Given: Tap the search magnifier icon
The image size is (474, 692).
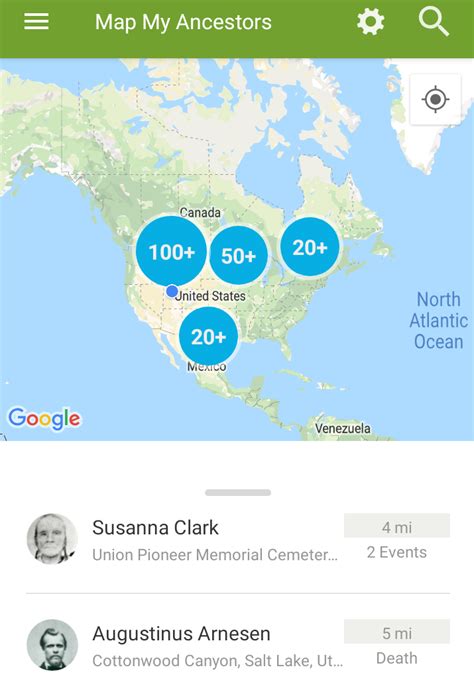Looking at the screenshot, I should 433,22.
